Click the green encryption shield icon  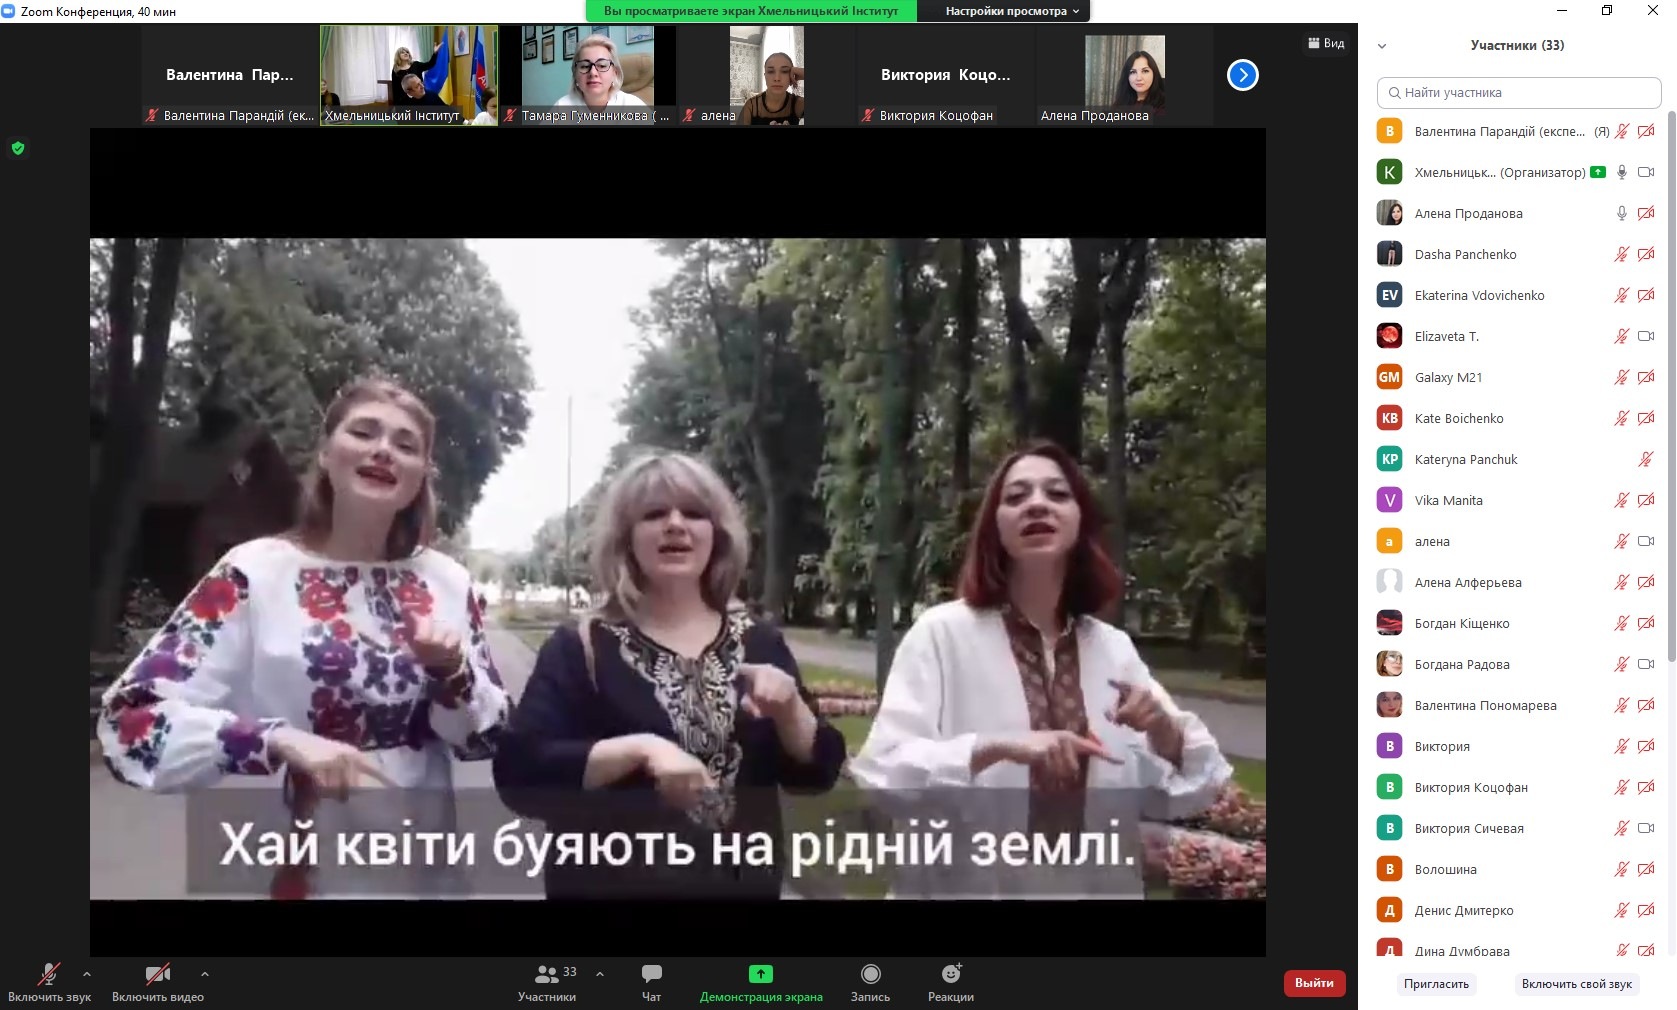18,148
